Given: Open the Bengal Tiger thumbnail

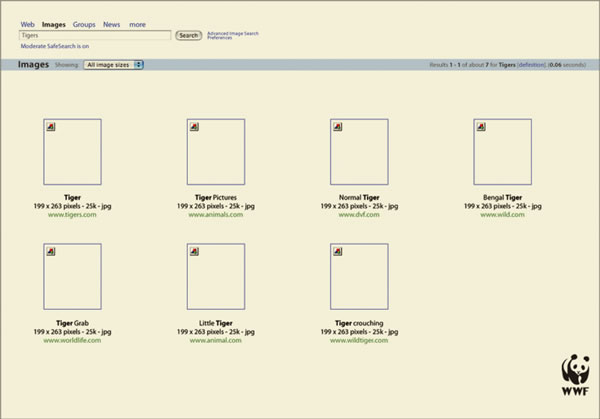Looking at the screenshot, I should click(x=502, y=152).
